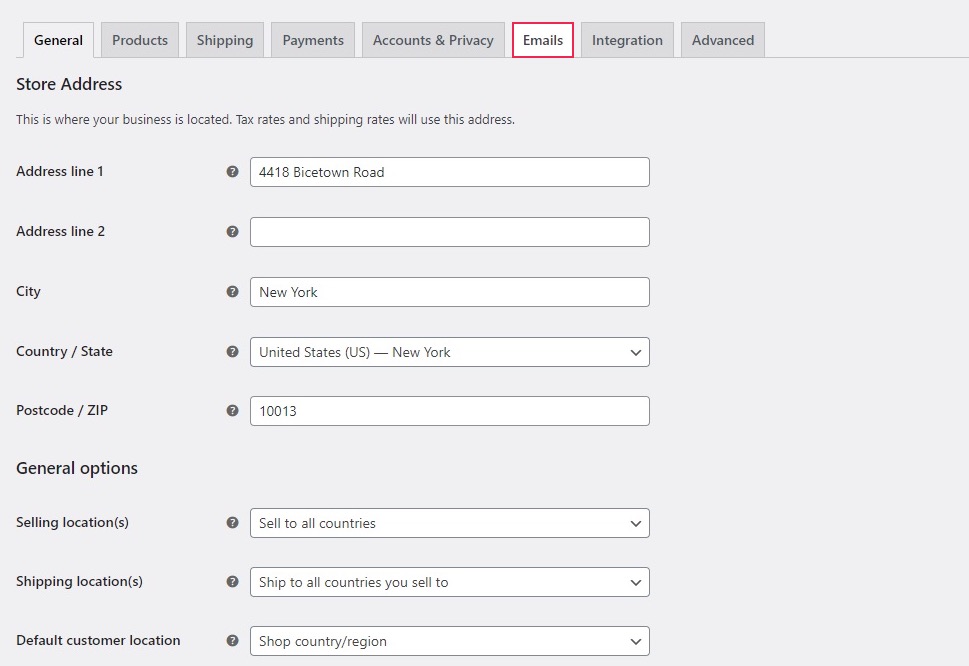Image resolution: width=969 pixels, height=666 pixels.
Task: Click the Postcode / ZIP input
Action: [x=449, y=411]
